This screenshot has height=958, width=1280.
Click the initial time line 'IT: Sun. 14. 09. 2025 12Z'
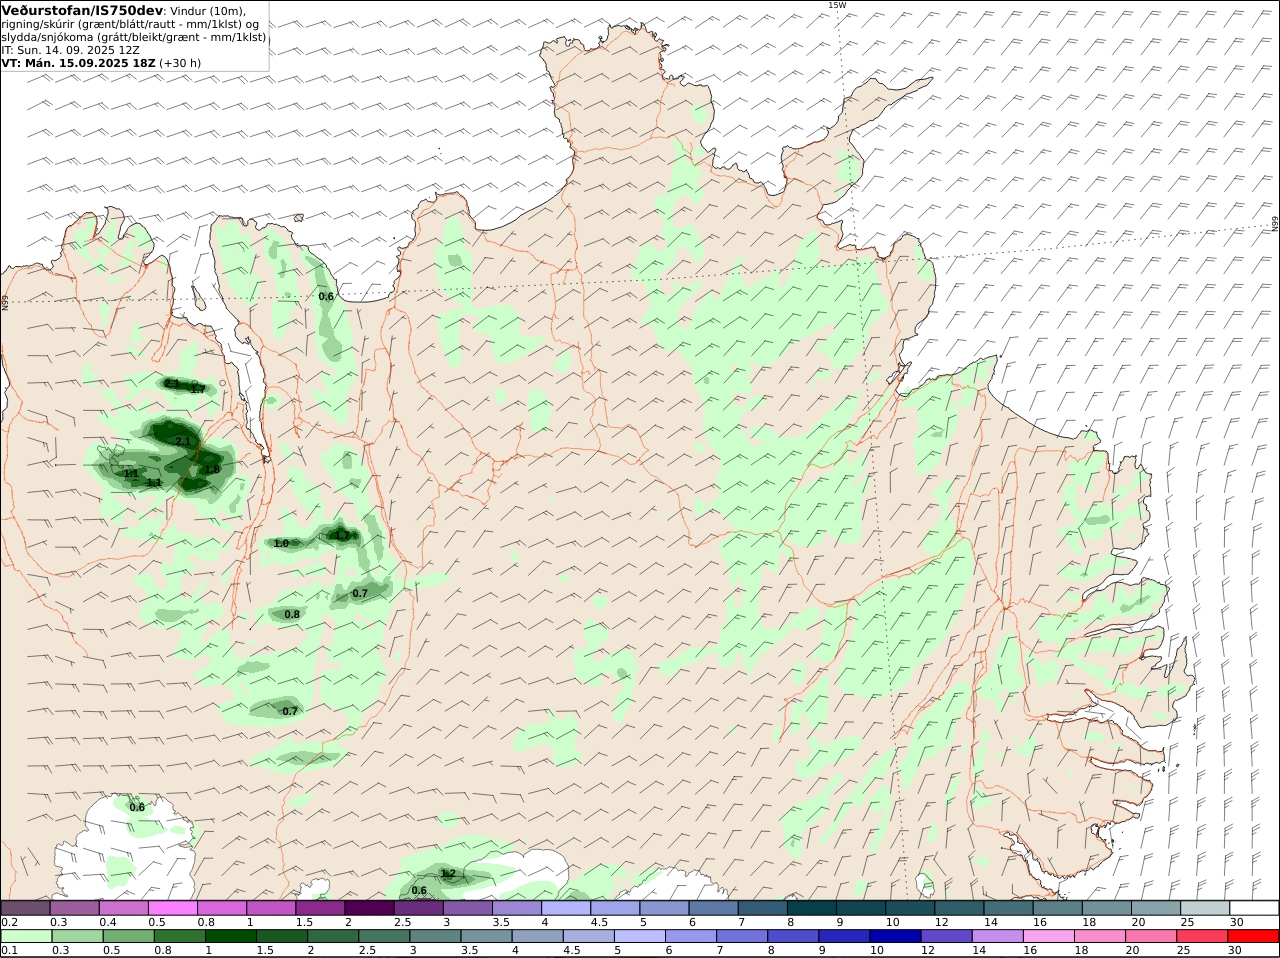[x=70, y=50]
